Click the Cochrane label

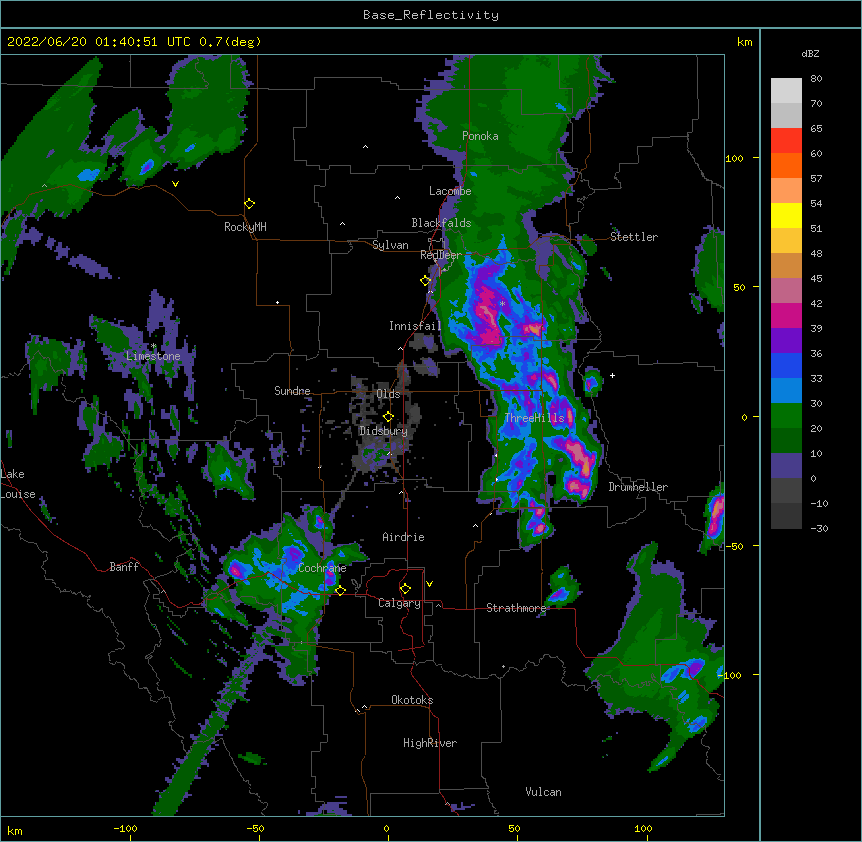[x=322, y=568]
